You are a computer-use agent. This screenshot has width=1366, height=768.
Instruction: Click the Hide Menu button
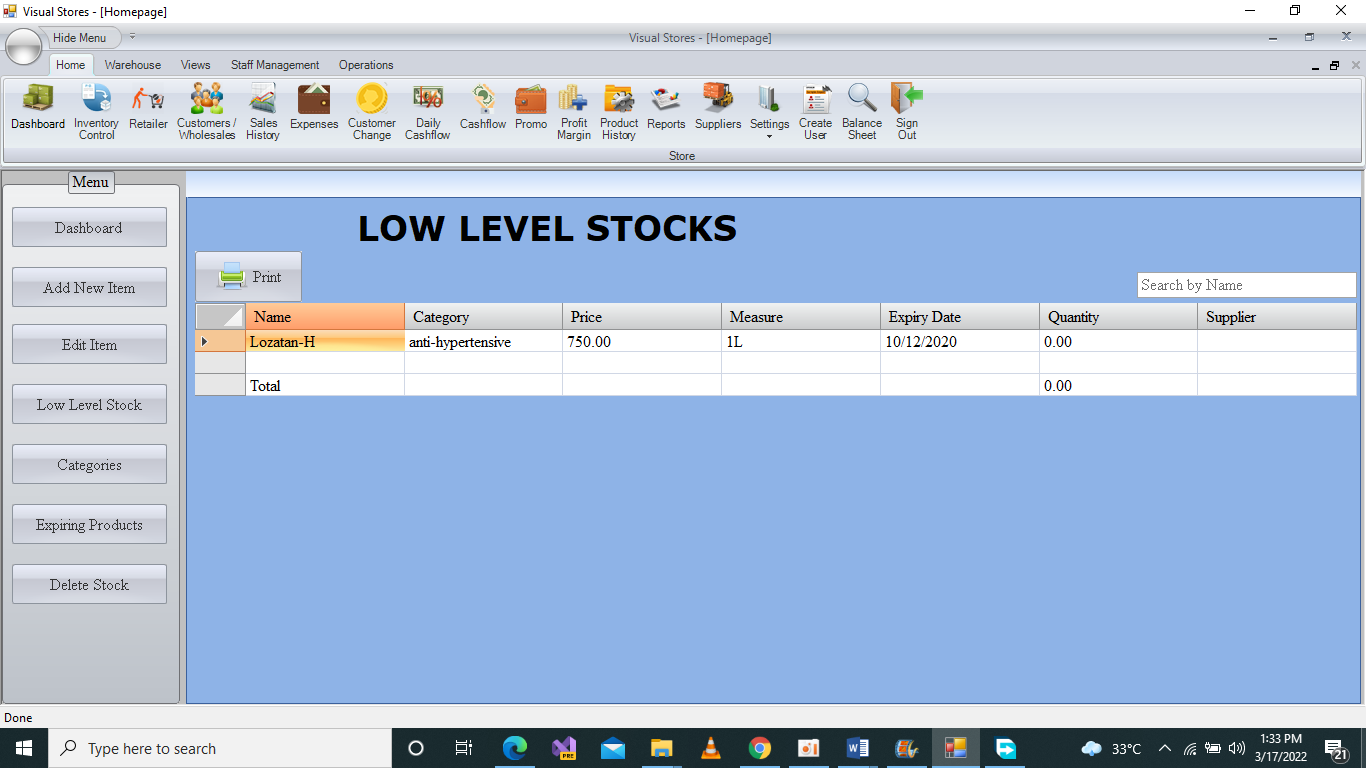tap(80, 38)
